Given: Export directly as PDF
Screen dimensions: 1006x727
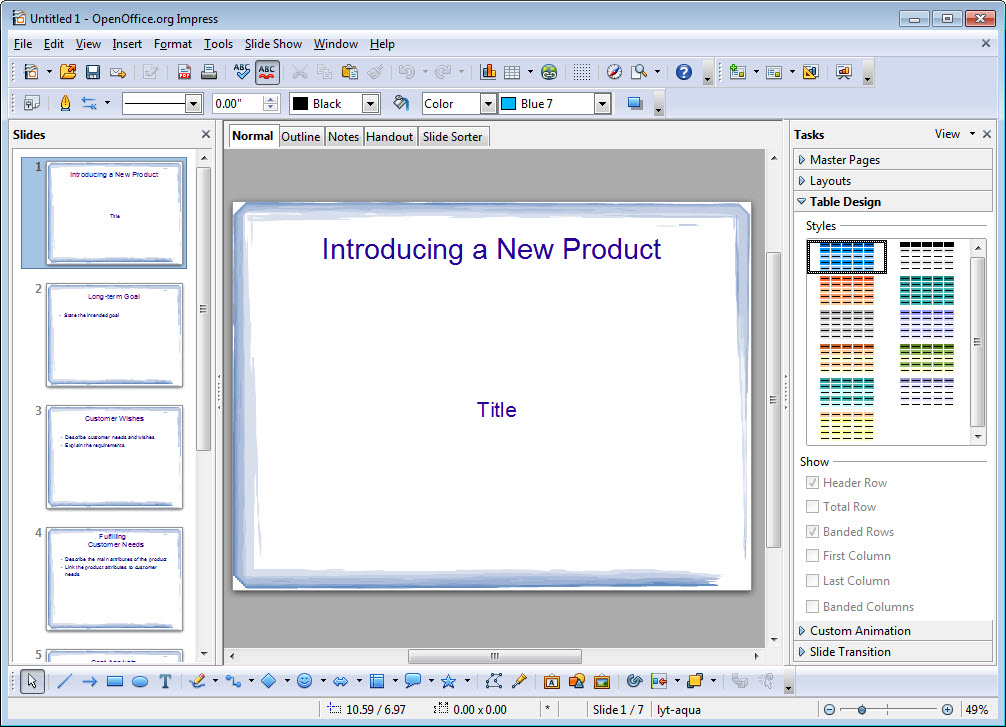Looking at the screenshot, I should 184,72.
